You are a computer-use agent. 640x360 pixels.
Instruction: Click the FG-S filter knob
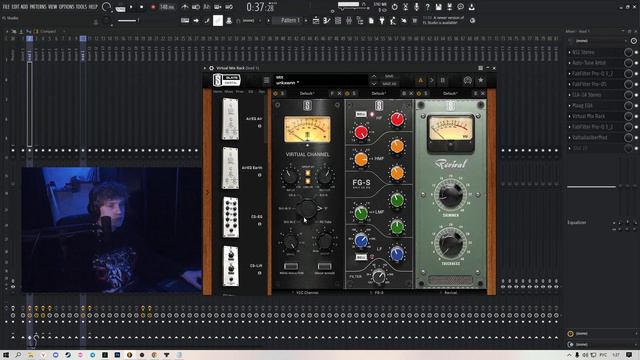pos(379,276)
